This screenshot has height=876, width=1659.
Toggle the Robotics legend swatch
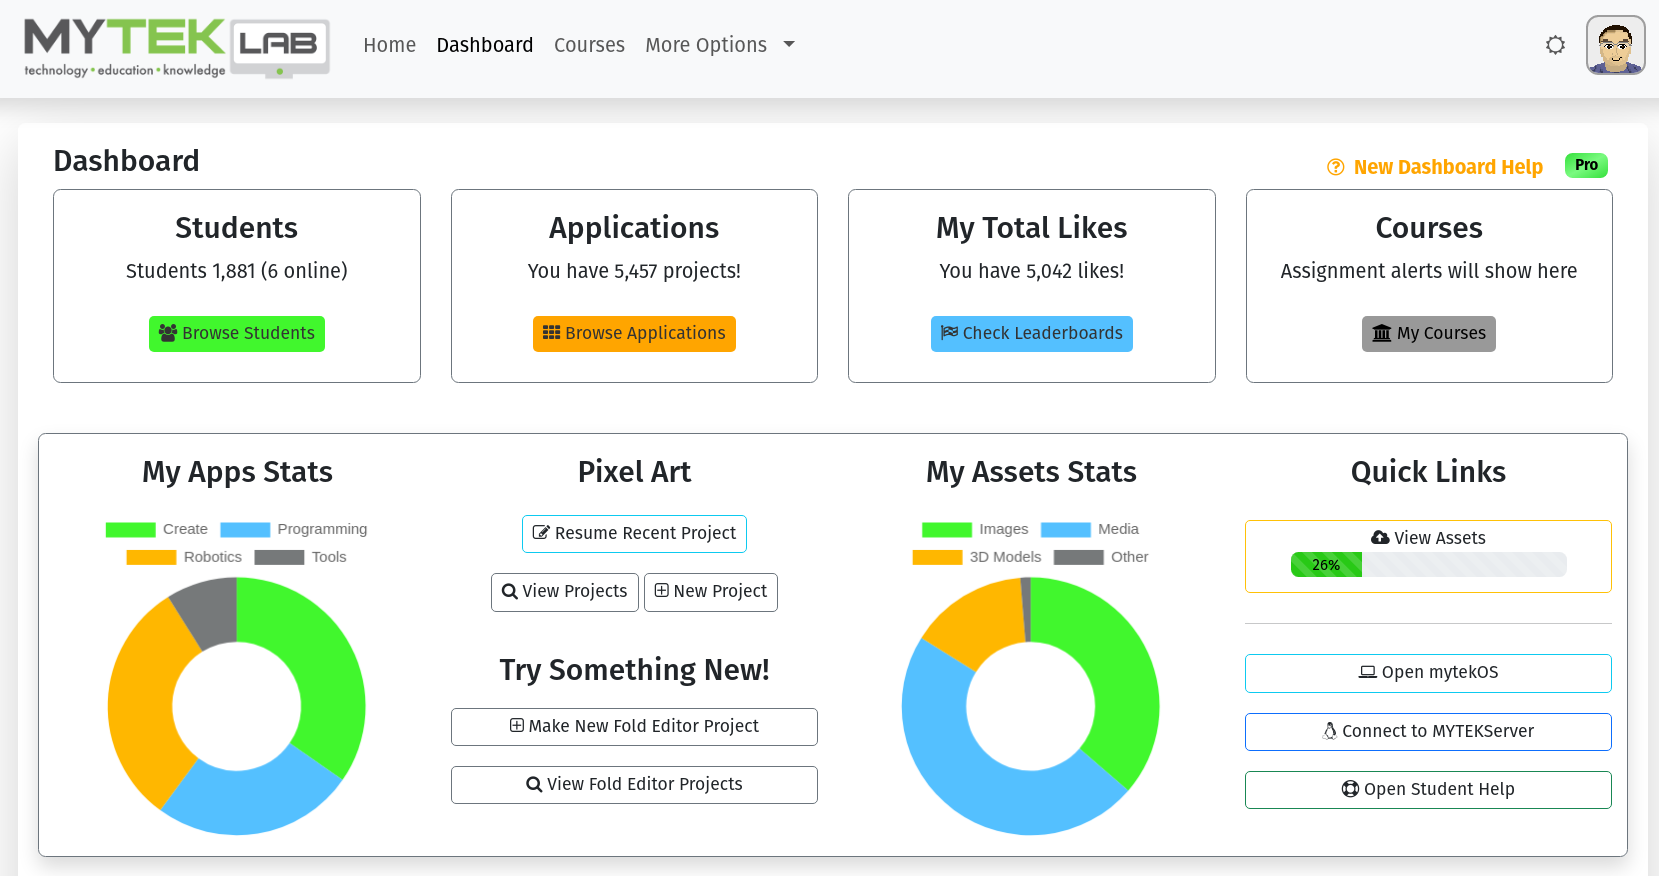[151, 558]
